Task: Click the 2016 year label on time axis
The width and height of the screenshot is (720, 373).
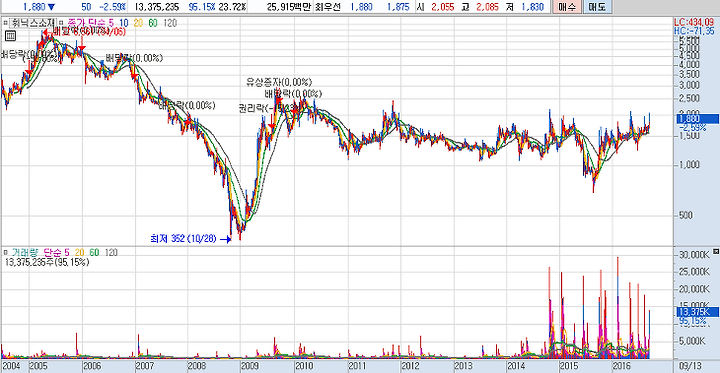Action: coord(621,367)
